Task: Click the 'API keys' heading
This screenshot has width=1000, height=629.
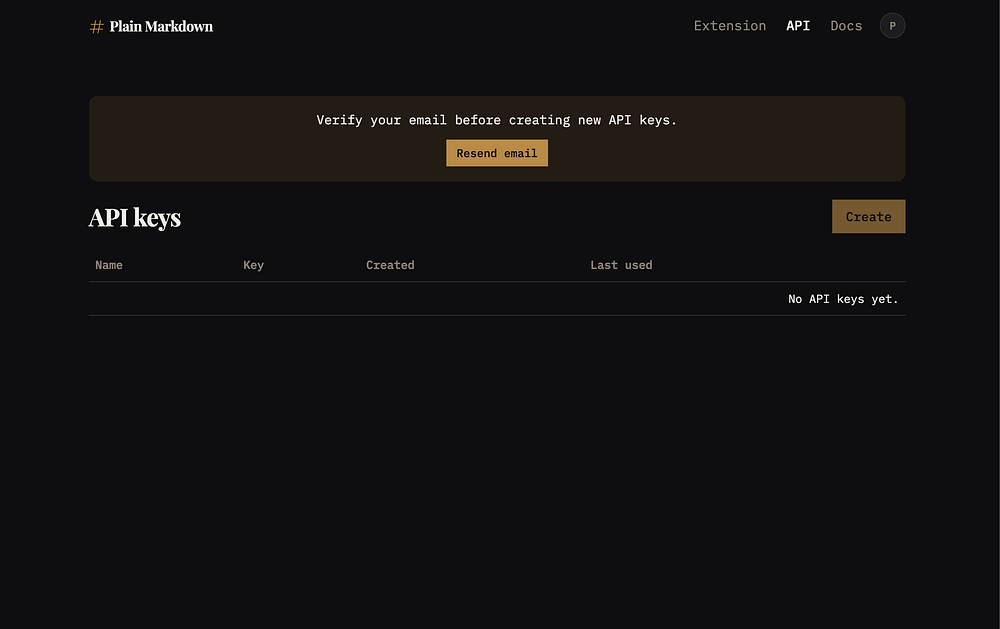Action: pos(135,218)
